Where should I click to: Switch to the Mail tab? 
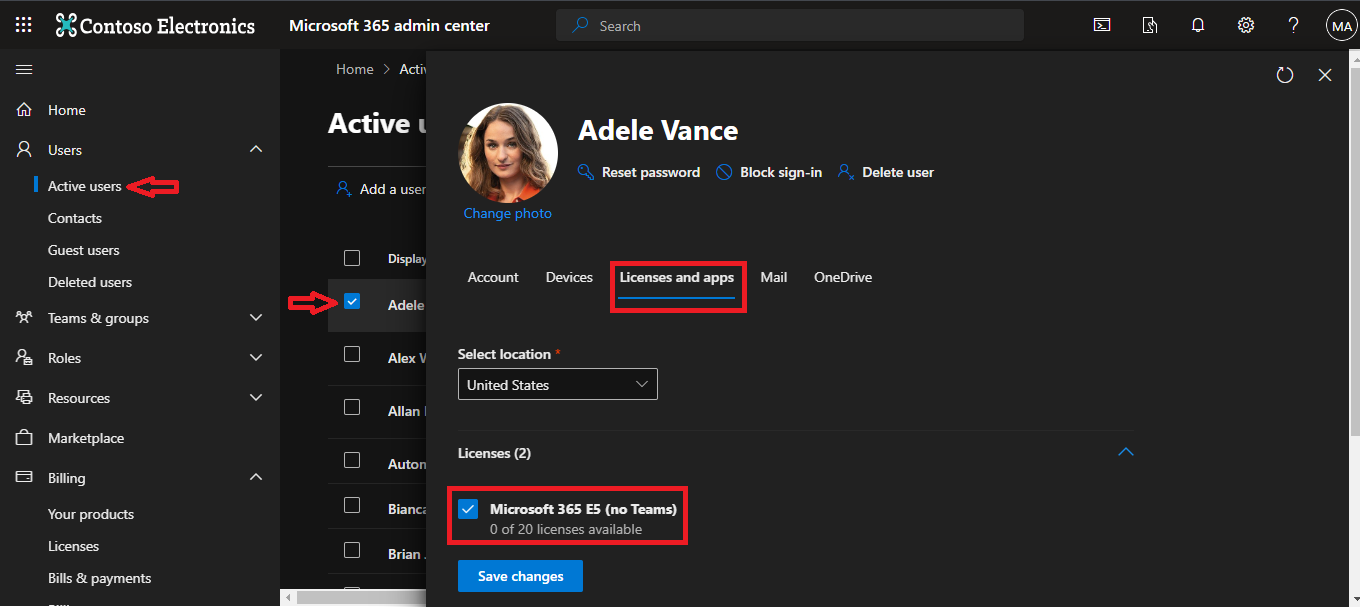[x=774, y=277]
